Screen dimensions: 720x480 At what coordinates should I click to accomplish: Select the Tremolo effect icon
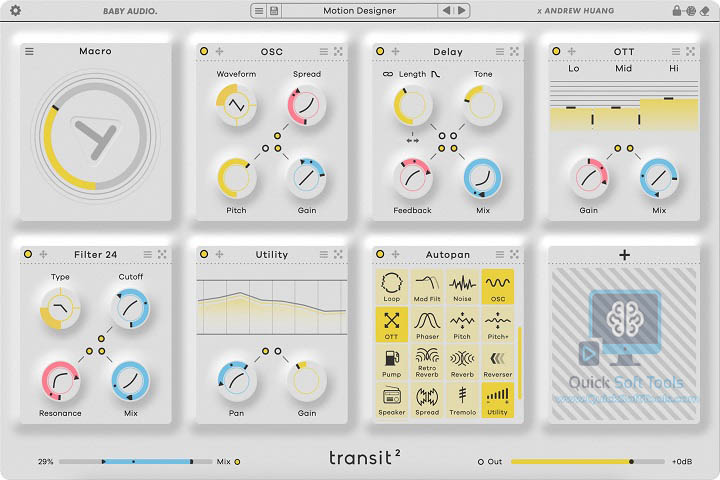click(x=462, y=400)
